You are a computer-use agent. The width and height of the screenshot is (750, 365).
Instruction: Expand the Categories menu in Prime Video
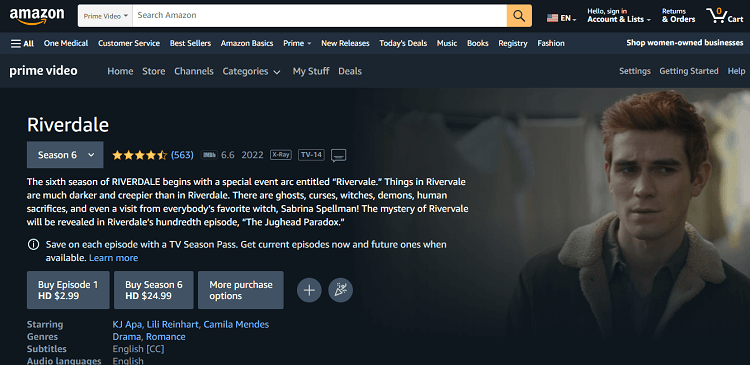tap(251, 71)
